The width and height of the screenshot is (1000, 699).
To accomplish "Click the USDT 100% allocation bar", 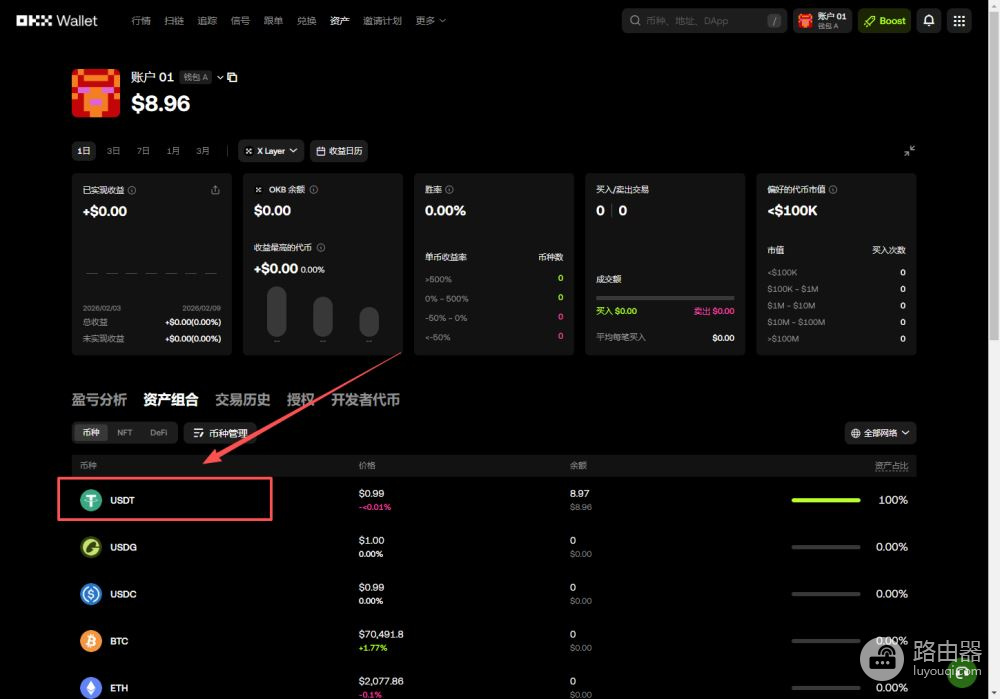I will click(x=826, y=500).
